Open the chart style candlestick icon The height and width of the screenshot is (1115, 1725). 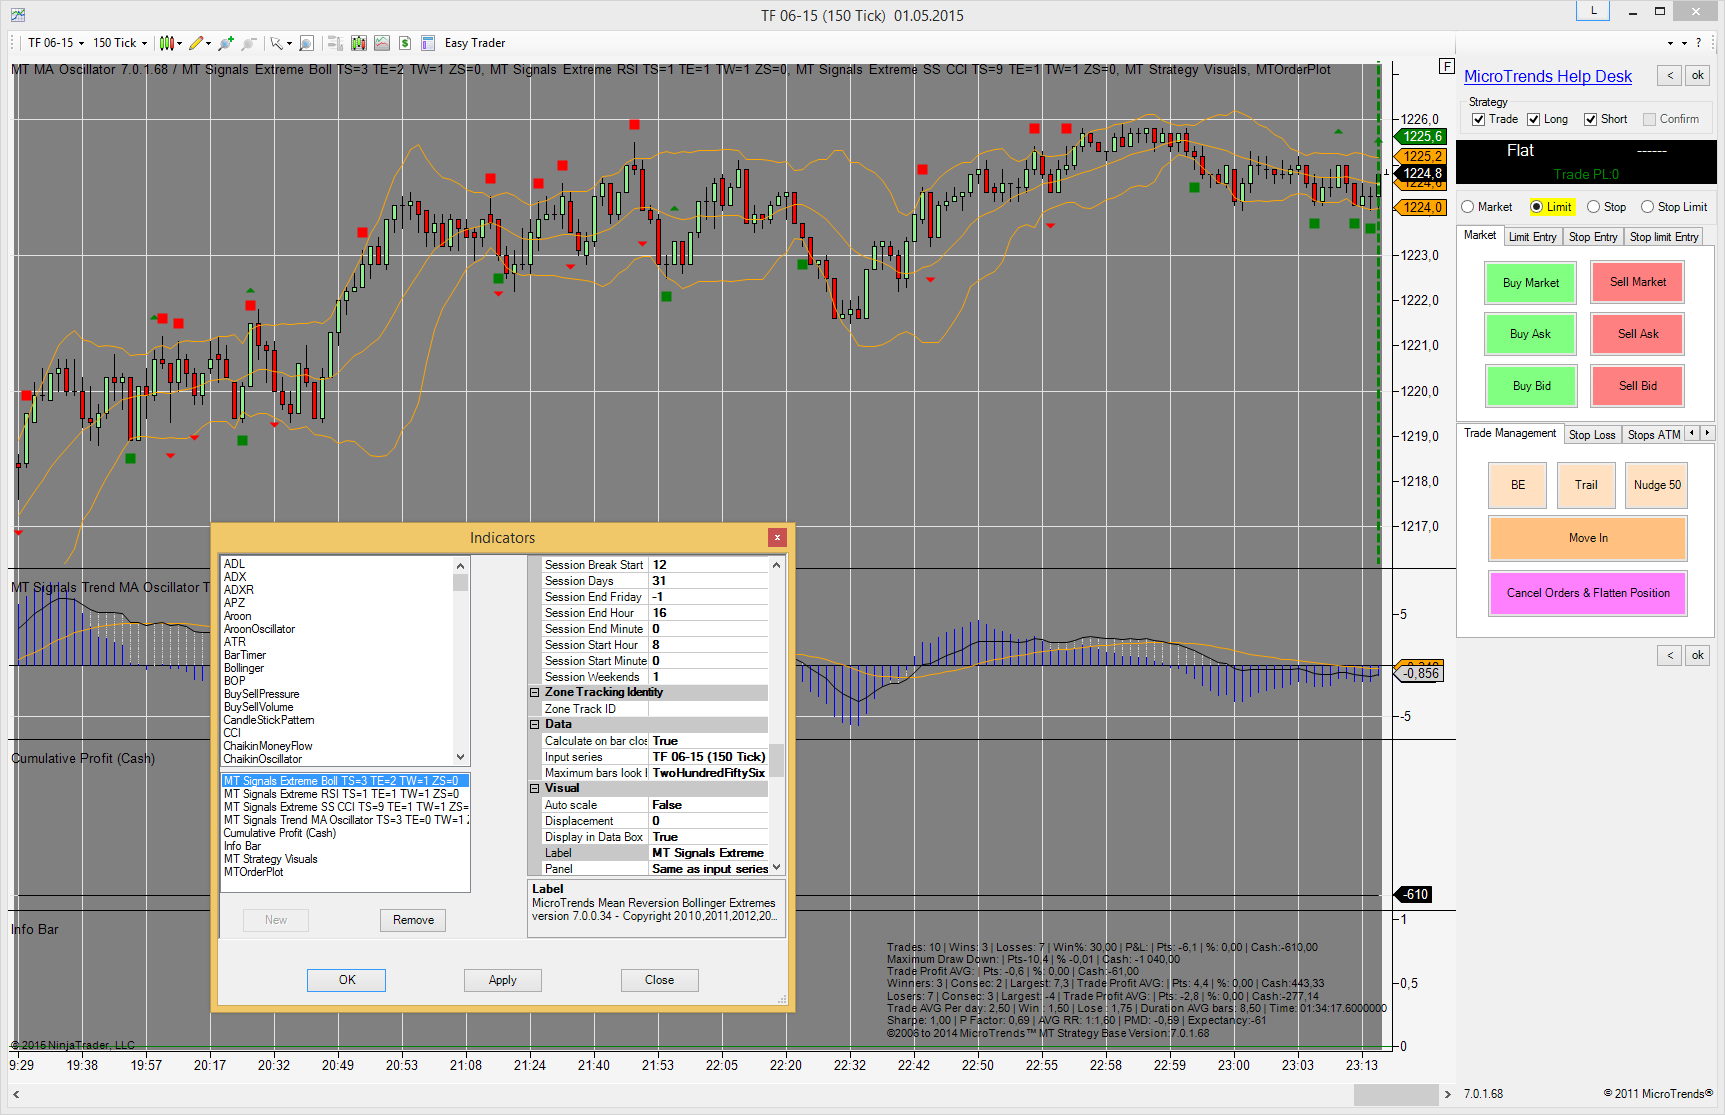pos(167,43)
